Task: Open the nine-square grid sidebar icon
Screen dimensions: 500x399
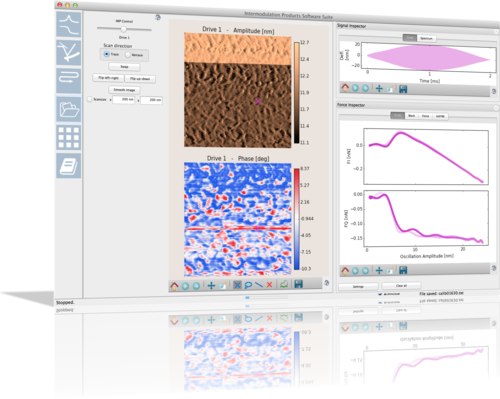Action: [x=68, y=137]
